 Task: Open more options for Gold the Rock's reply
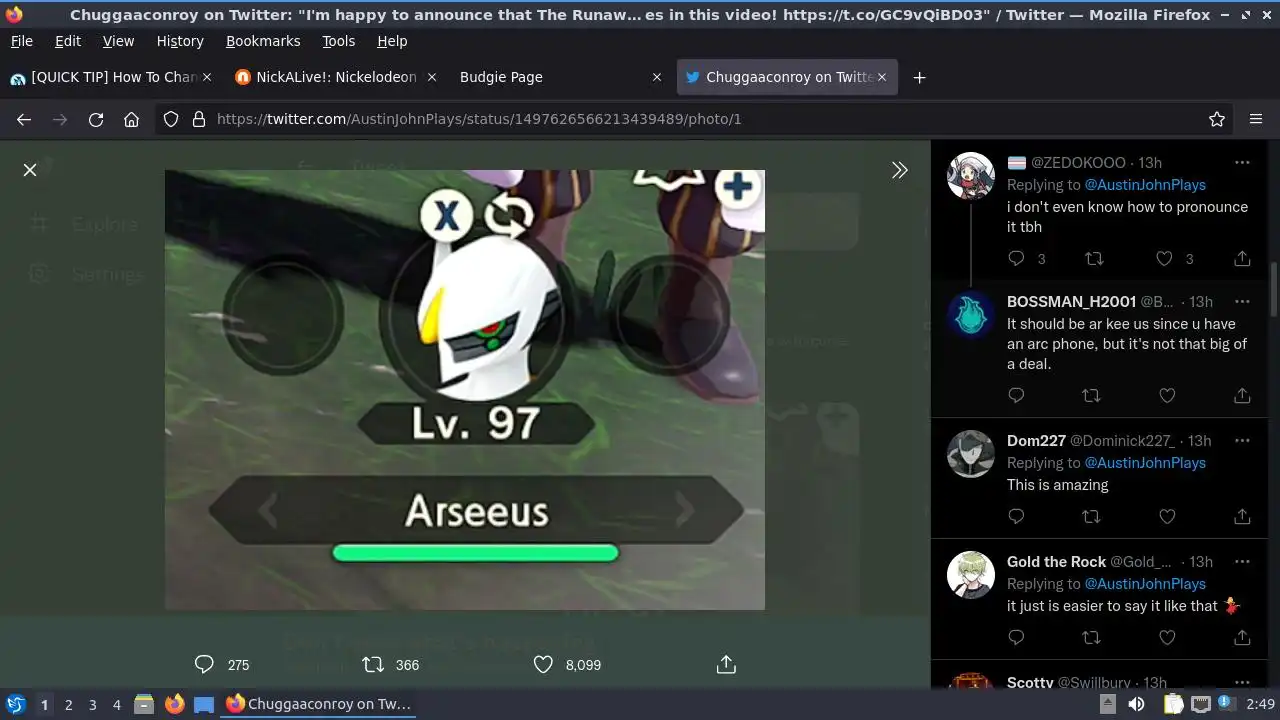pos(1242,561)
